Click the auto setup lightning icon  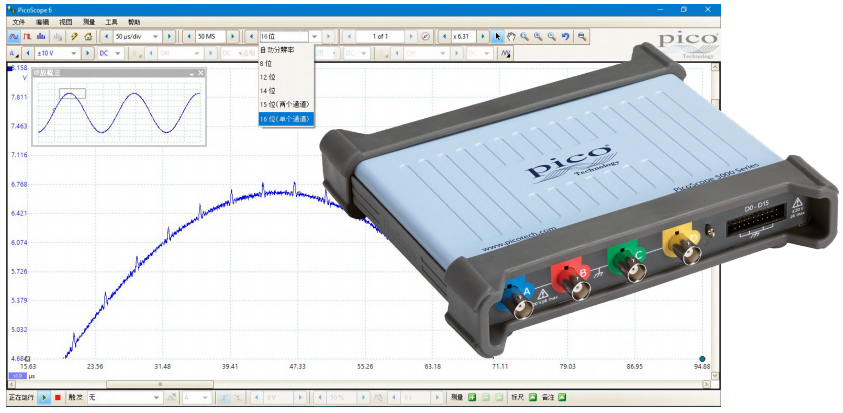click(x=75, y=37)
